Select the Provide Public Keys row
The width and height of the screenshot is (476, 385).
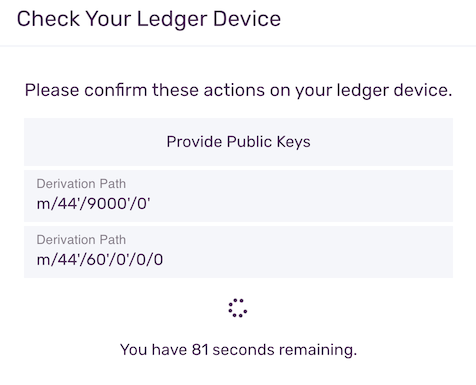[x=238, y=142]
